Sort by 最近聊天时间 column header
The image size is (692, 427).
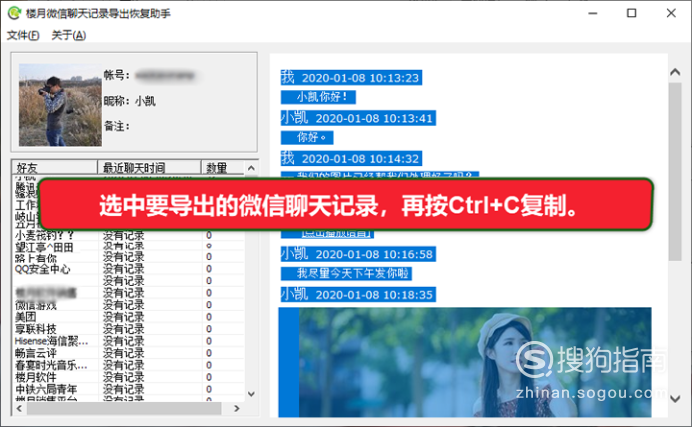[x=149, y=168]
